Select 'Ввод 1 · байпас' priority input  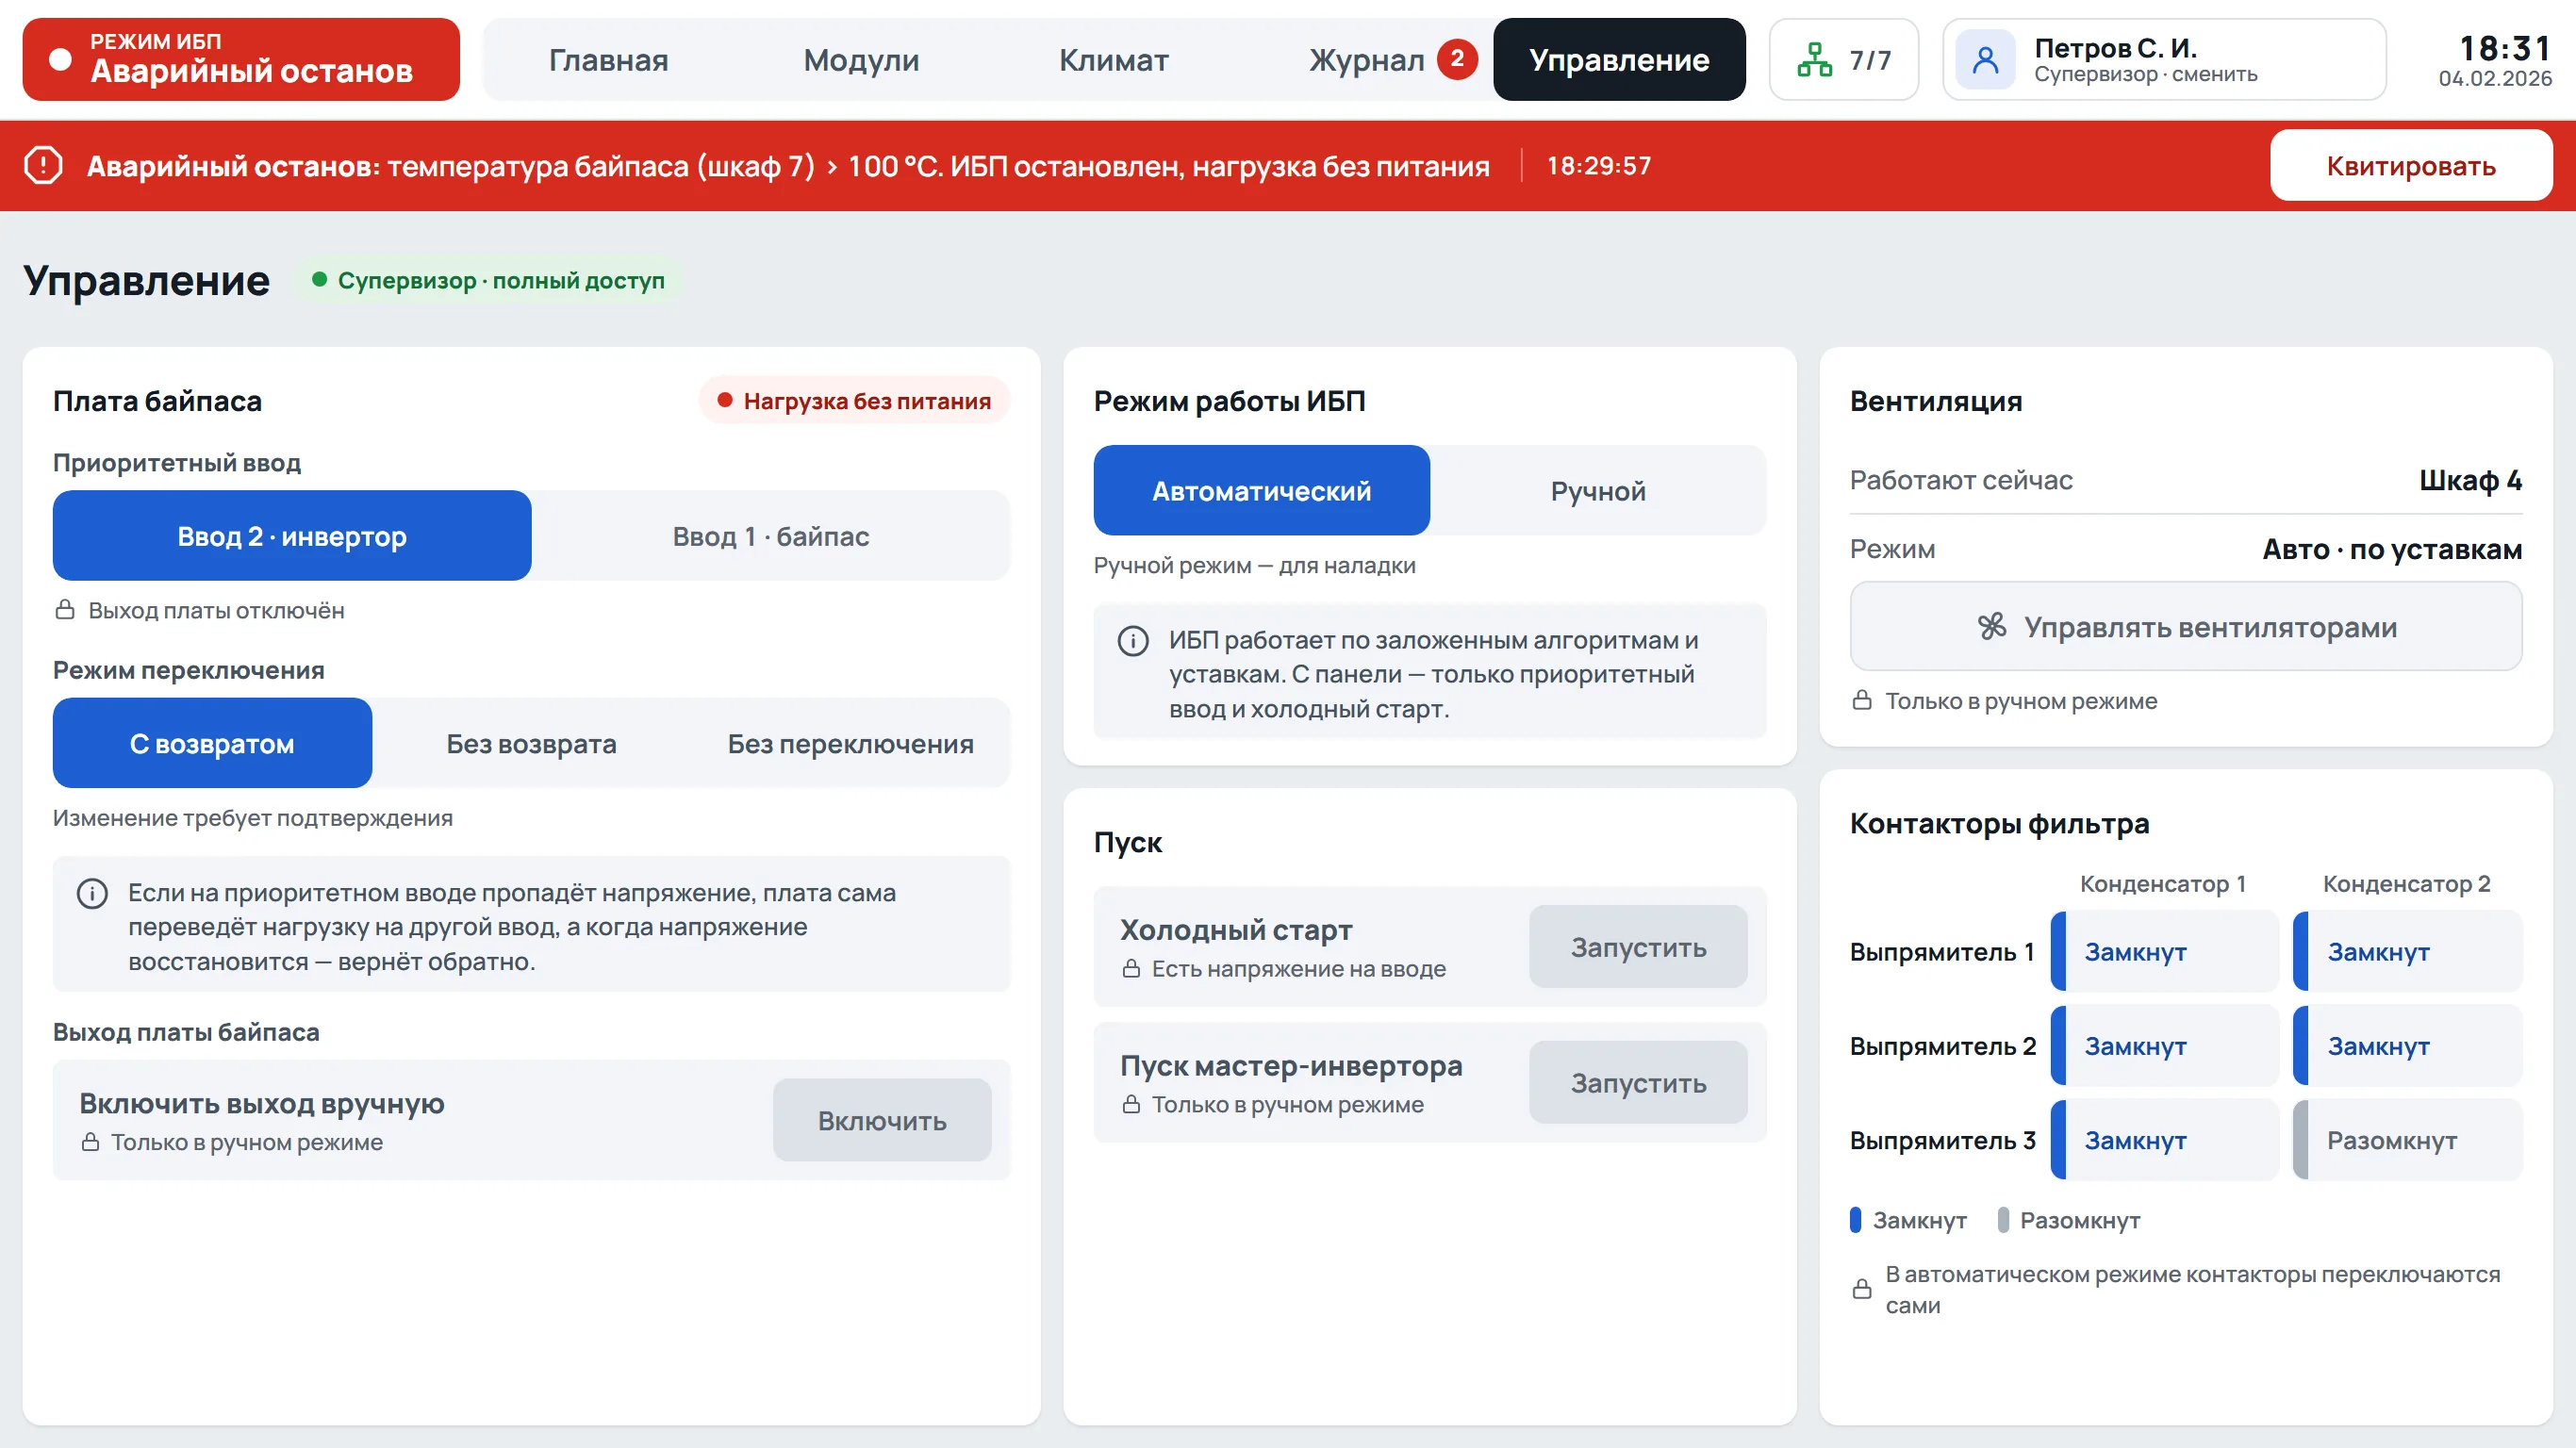(x=771, y=536)
